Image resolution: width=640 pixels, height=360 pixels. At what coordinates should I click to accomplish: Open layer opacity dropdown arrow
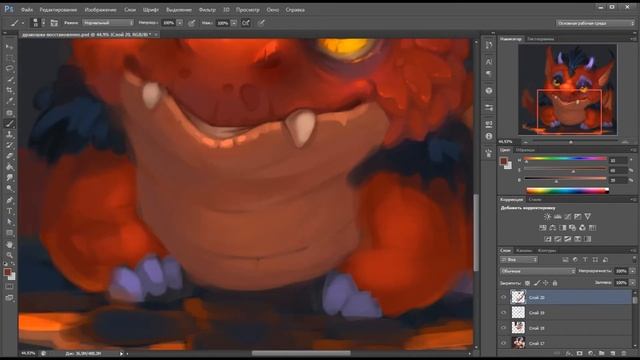point(633,271)
